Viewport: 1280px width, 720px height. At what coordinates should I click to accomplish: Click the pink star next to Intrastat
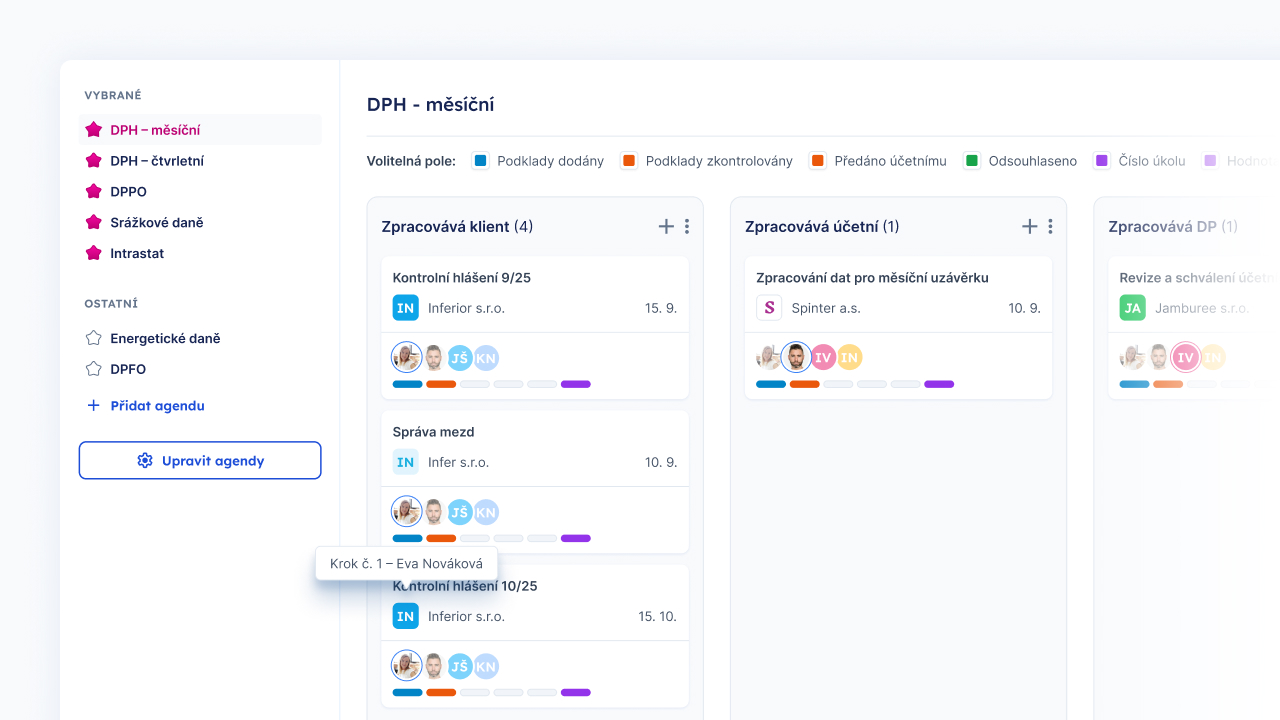tap(94, 253)
